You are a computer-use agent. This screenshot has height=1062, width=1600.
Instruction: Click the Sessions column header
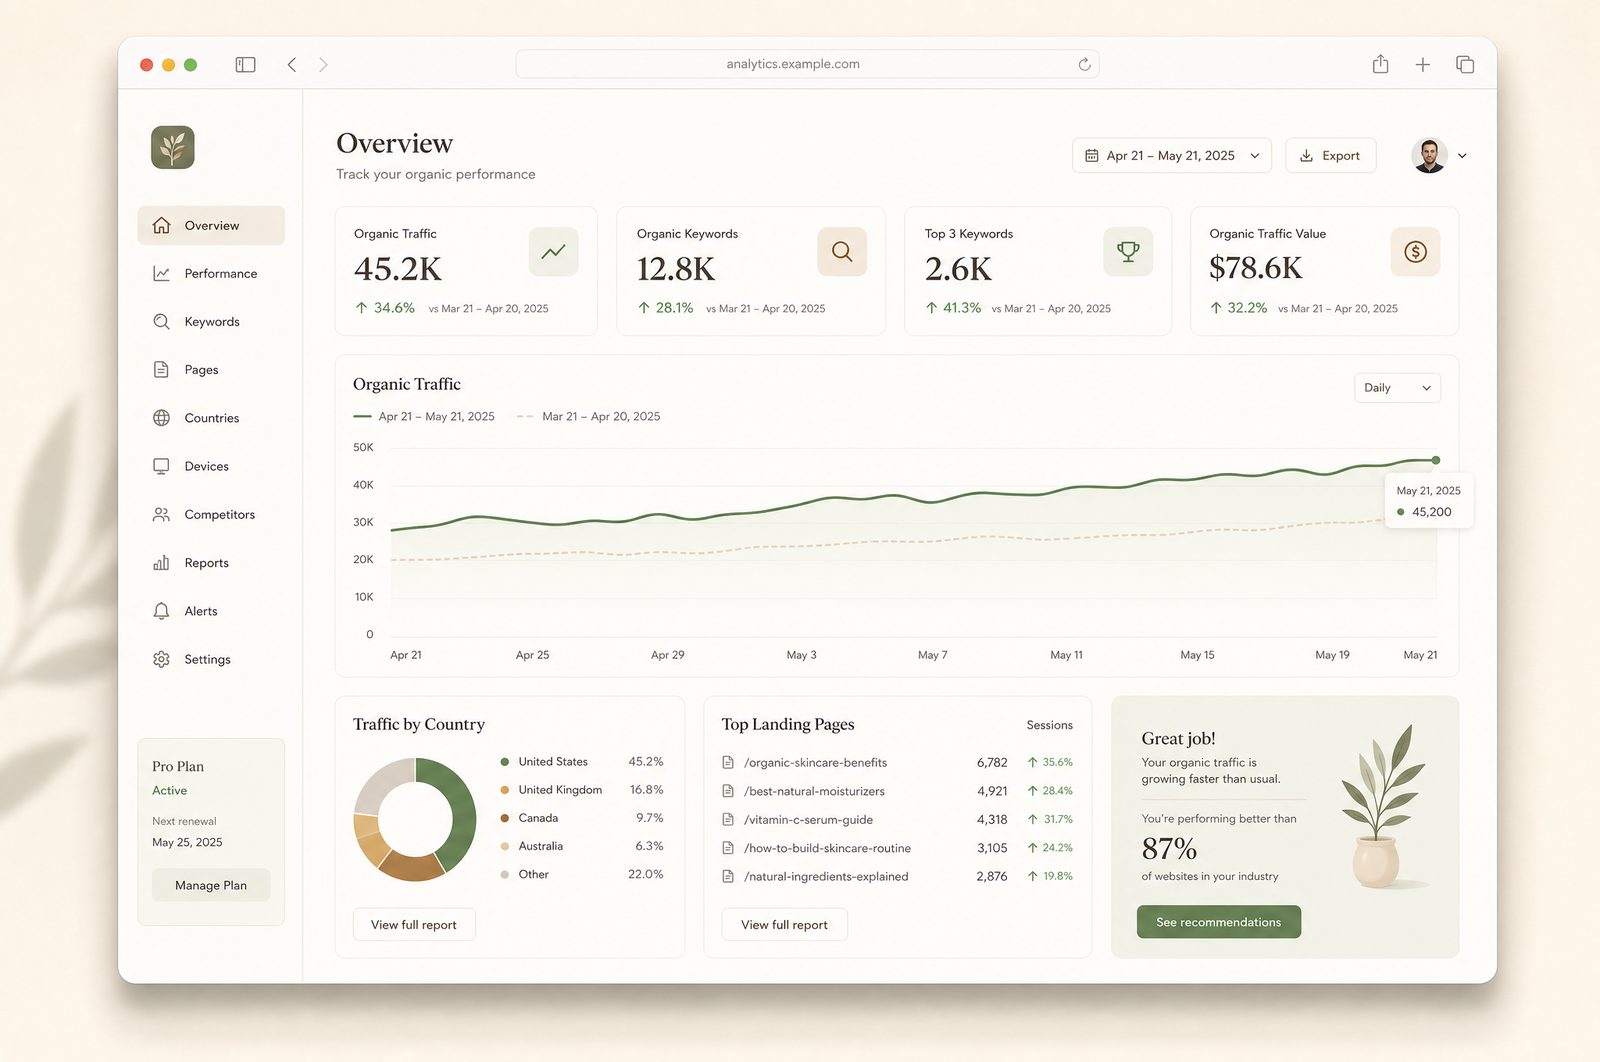click(1049, 725)
